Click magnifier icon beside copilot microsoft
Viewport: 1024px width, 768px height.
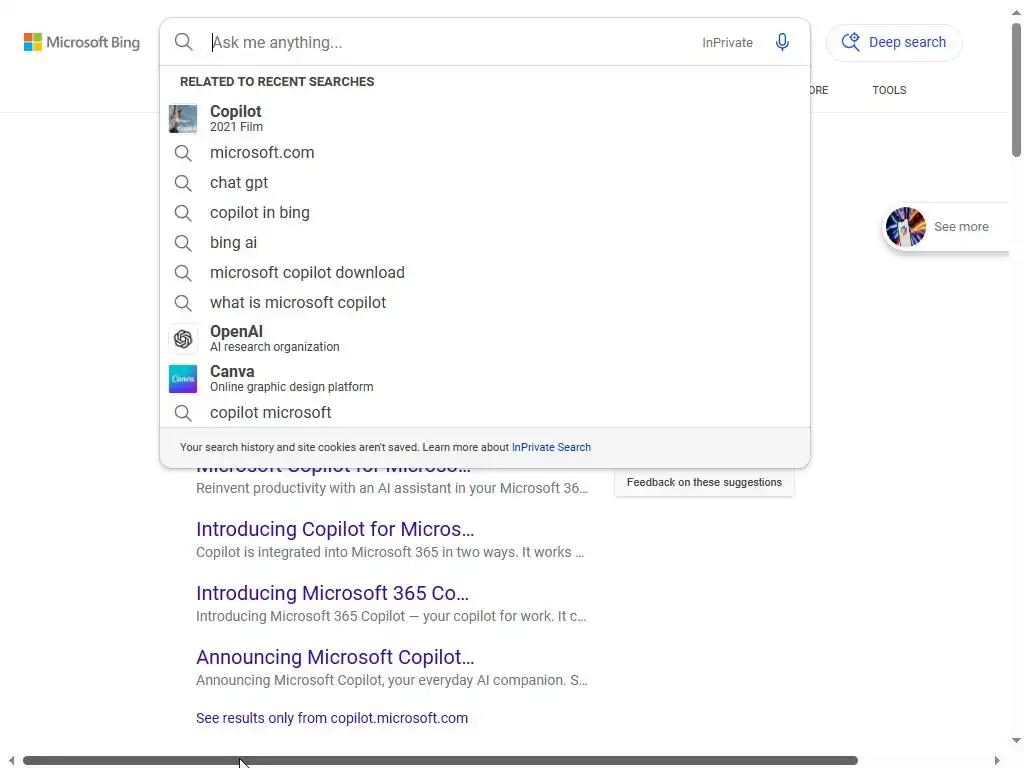(183, 413)
